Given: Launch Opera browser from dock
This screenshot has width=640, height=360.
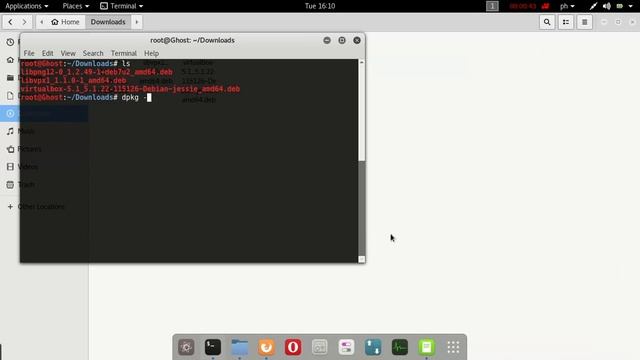Looking at the screenshot, I should coord(293,347).
